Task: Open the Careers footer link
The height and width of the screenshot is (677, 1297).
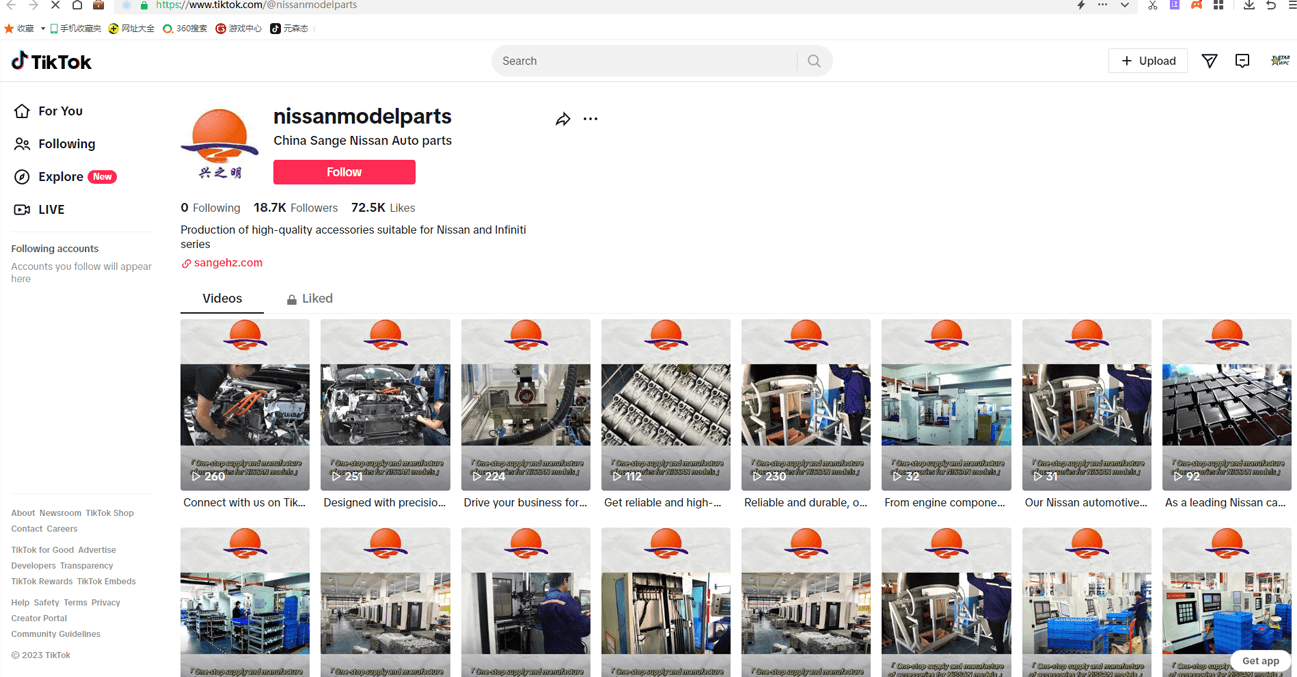Action: pyautogui.click(x=61, y=529)
